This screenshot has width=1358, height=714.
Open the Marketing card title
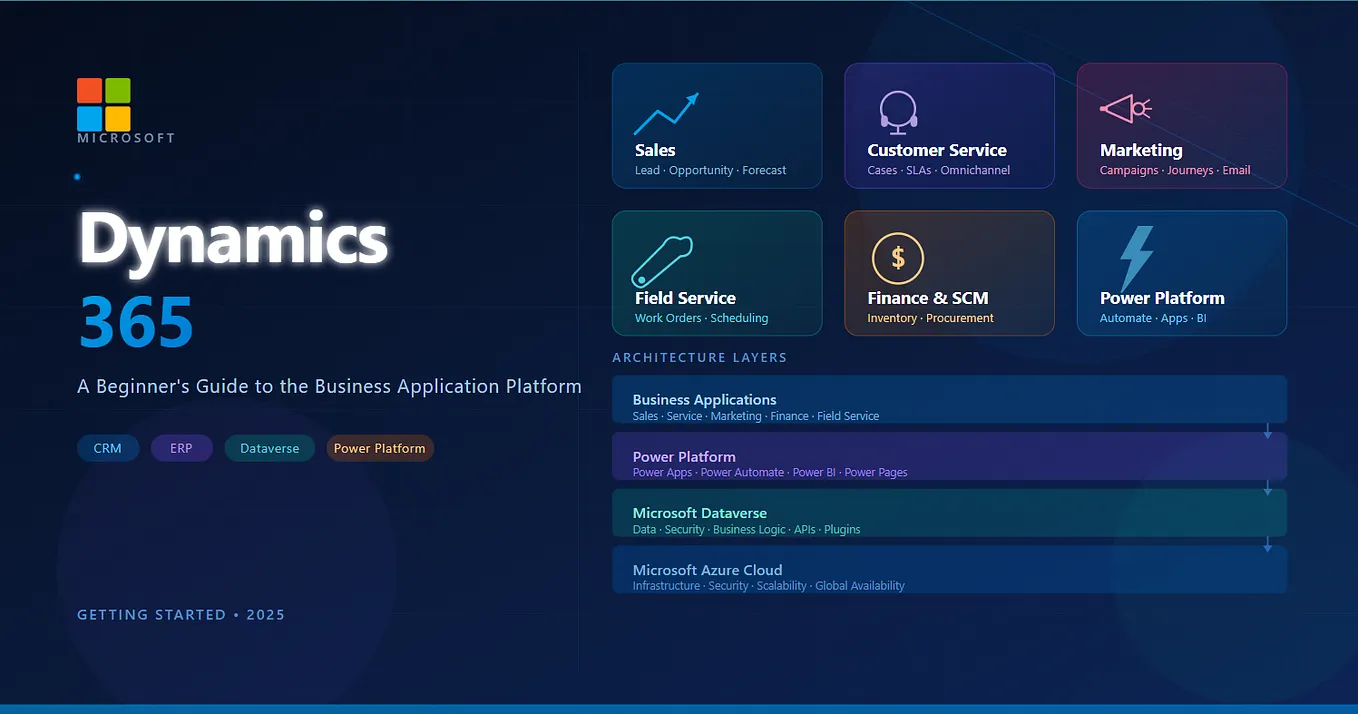point(1141,150)
